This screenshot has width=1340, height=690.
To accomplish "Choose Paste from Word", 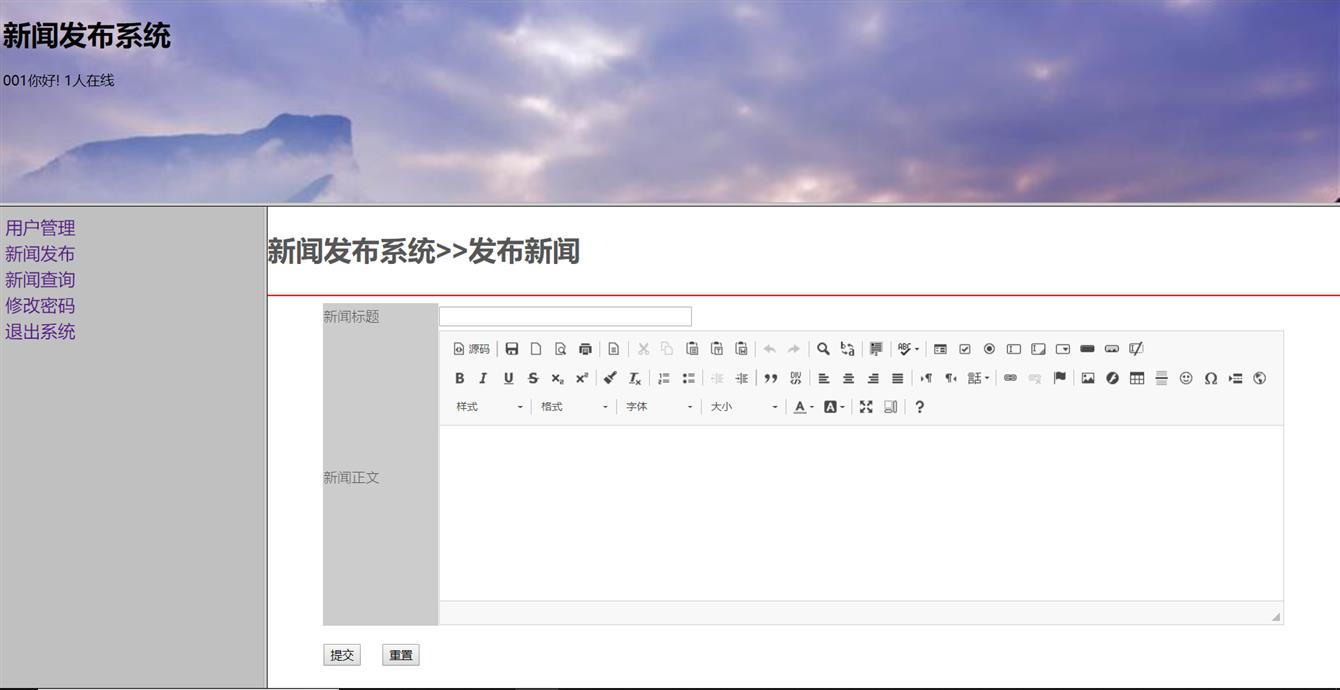I will click(741, 349).
